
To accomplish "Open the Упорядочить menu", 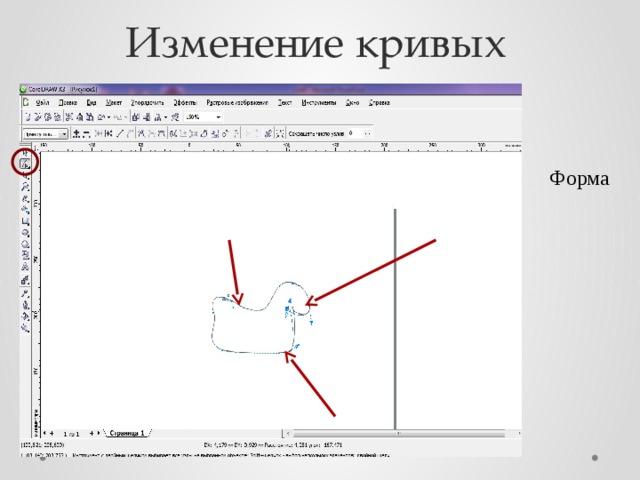I will 147,102.
